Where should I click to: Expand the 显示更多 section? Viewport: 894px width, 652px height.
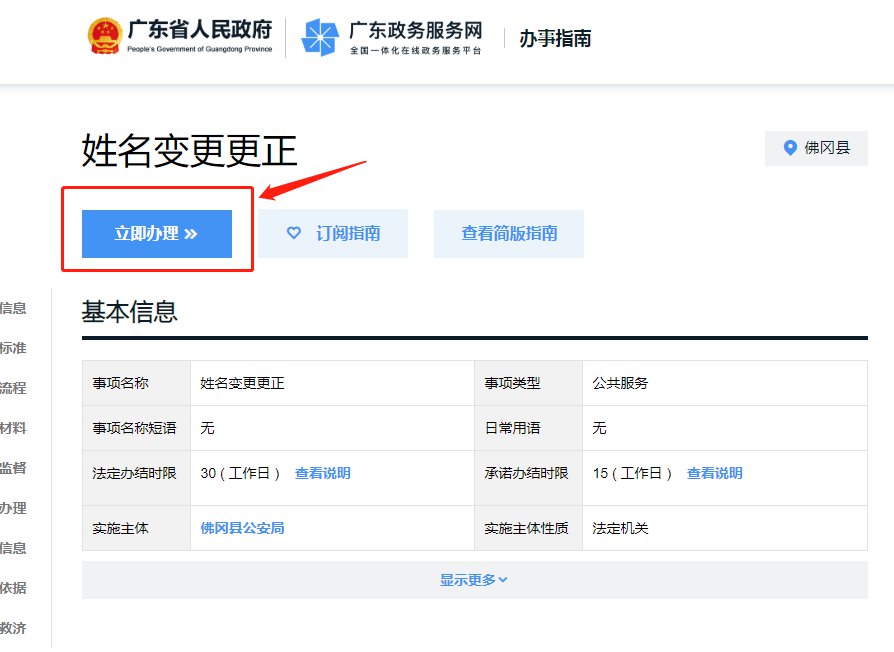click(x=474, y=580)
